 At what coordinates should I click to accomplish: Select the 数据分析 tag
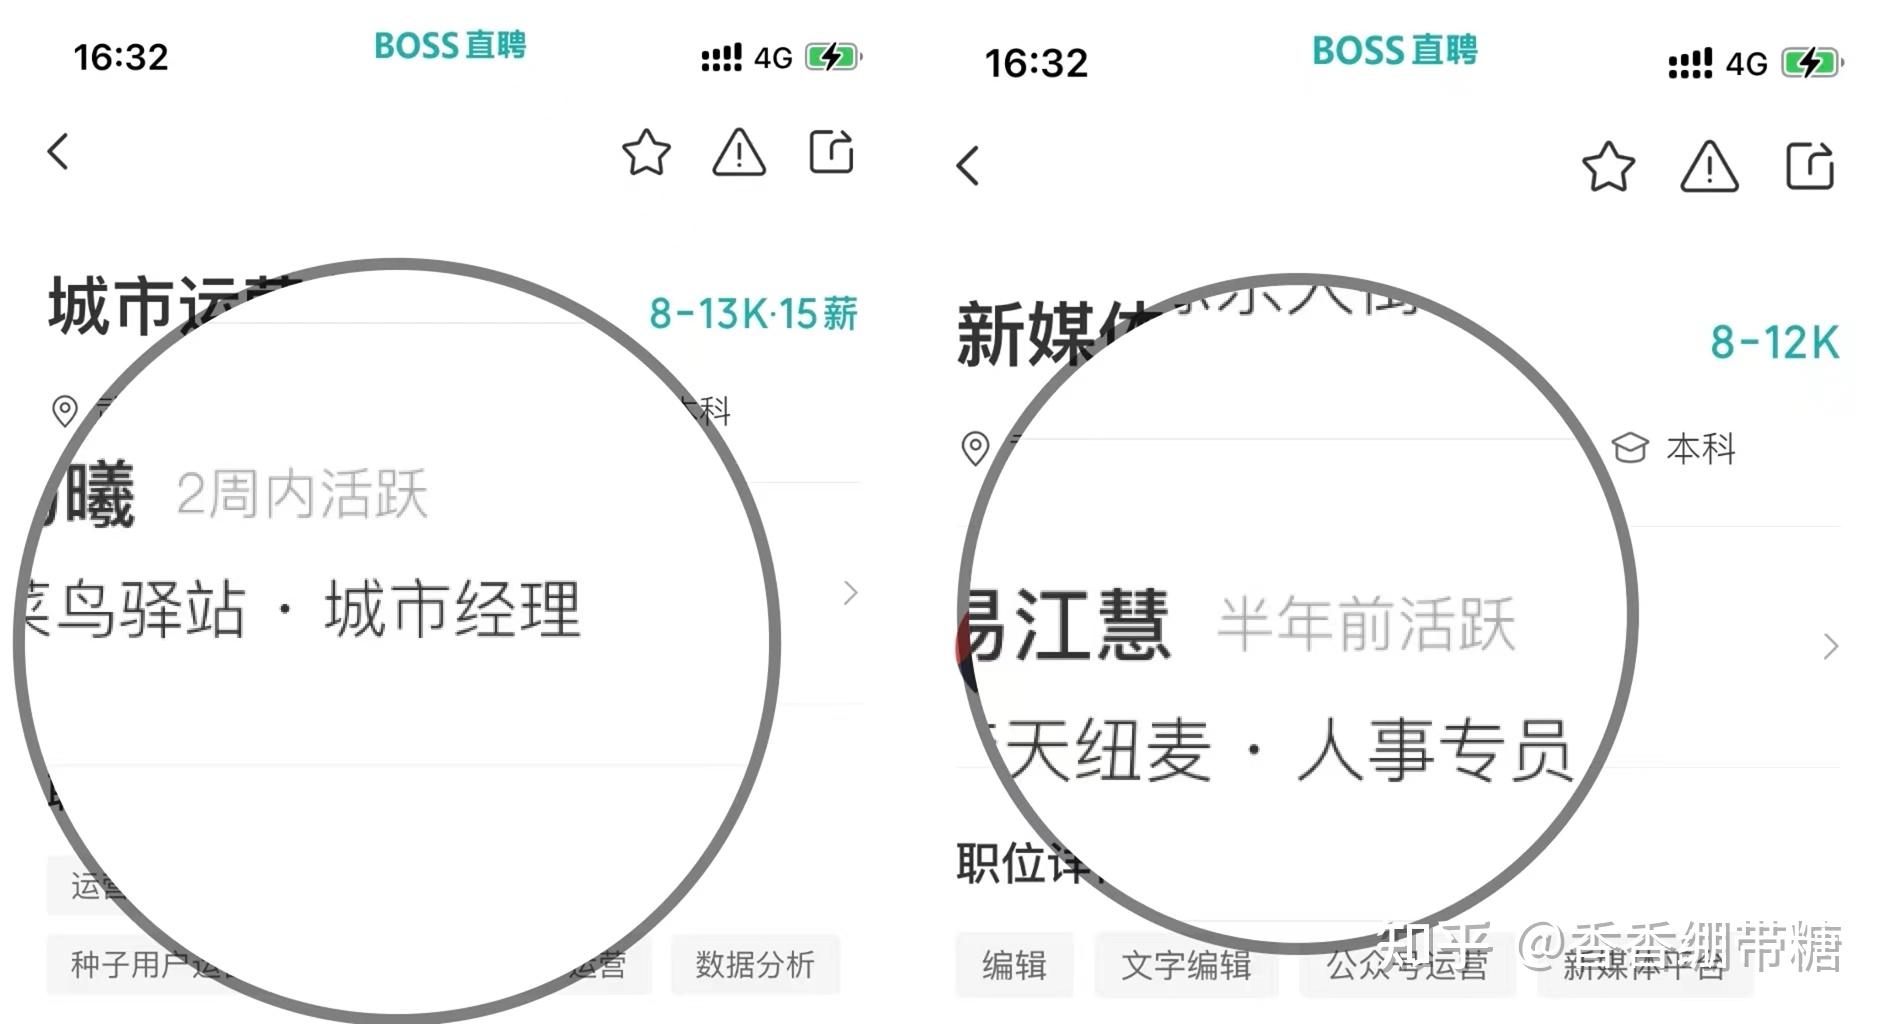pyautogui.click(x=755, y=965)
